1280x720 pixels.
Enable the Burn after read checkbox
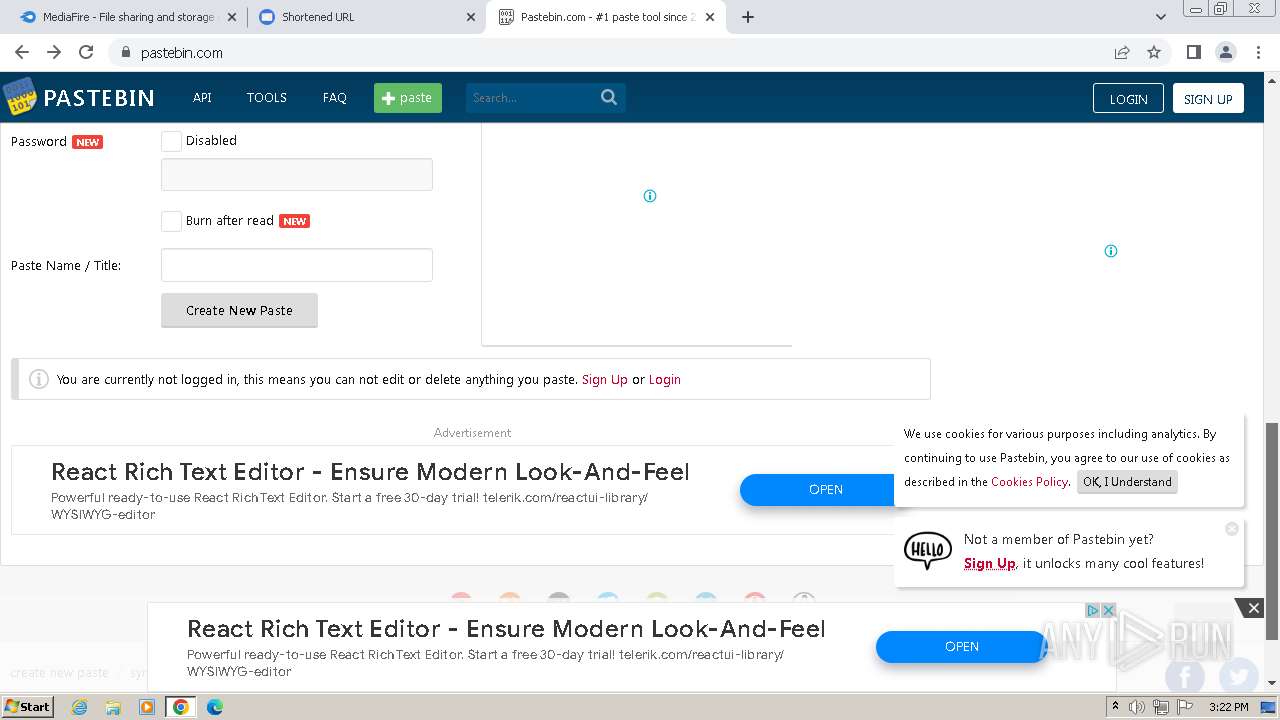172,221
